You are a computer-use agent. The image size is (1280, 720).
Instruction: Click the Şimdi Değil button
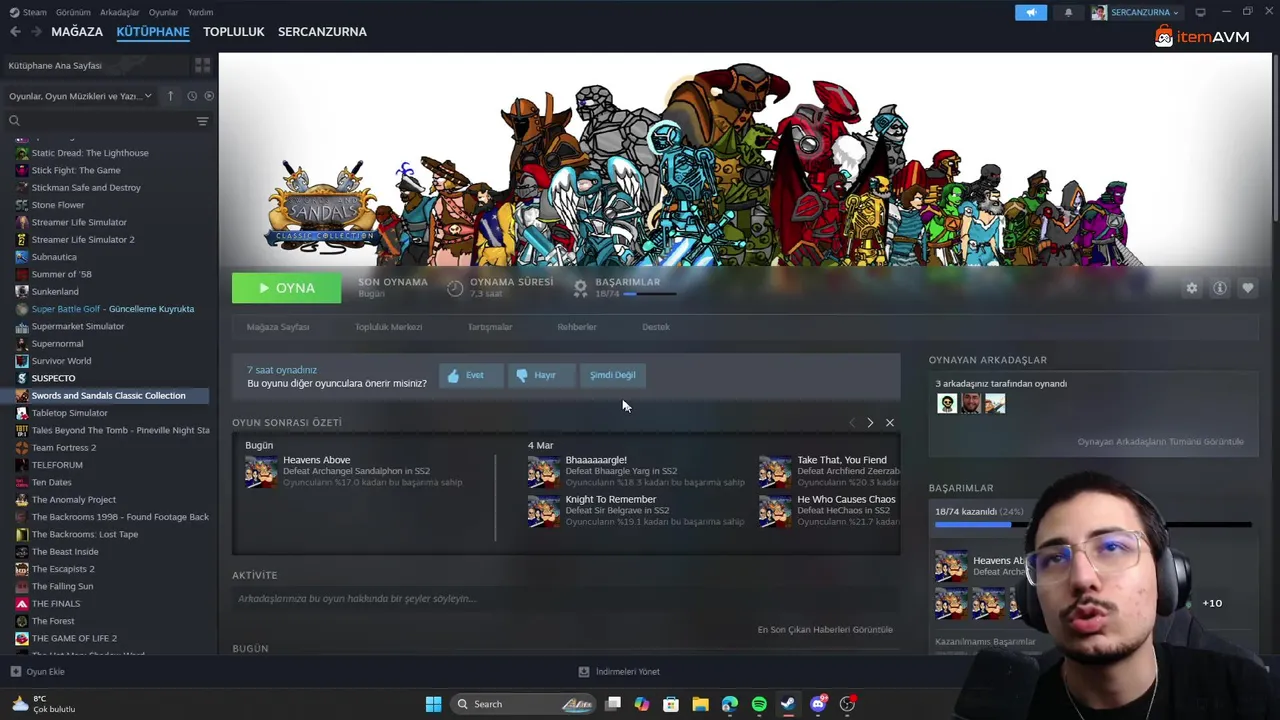point(612,375)
